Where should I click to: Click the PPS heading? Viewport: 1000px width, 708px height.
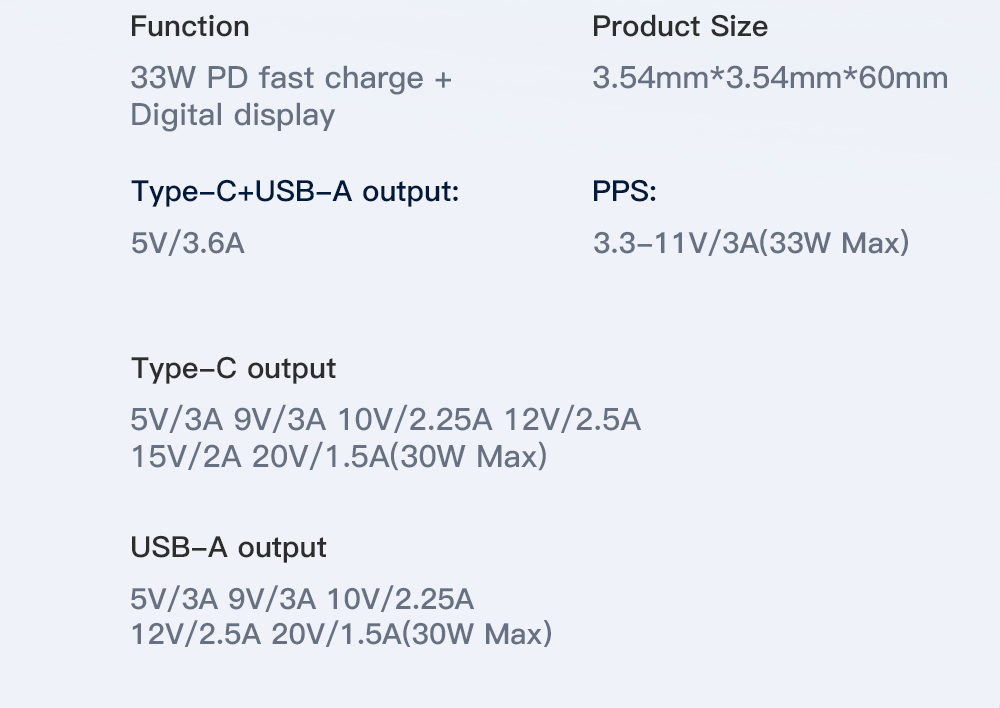point(624,191)
